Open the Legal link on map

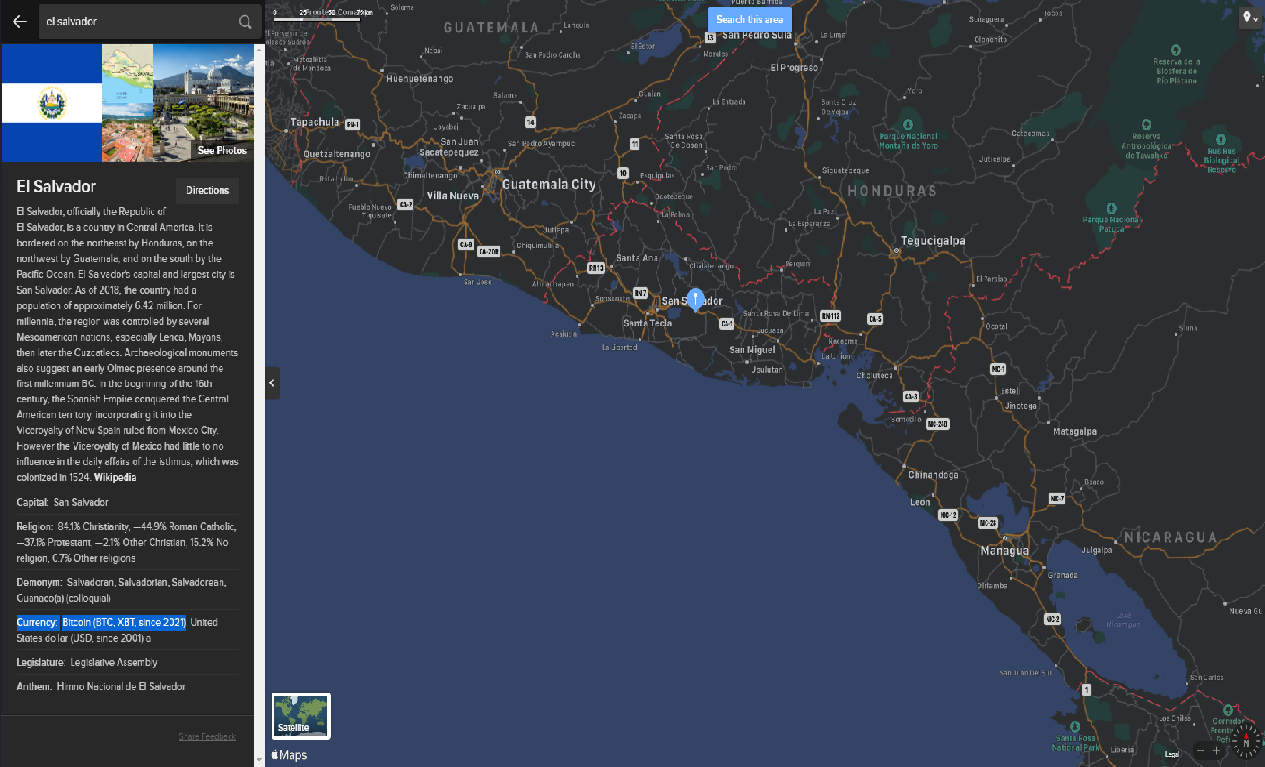[1172, 753]
